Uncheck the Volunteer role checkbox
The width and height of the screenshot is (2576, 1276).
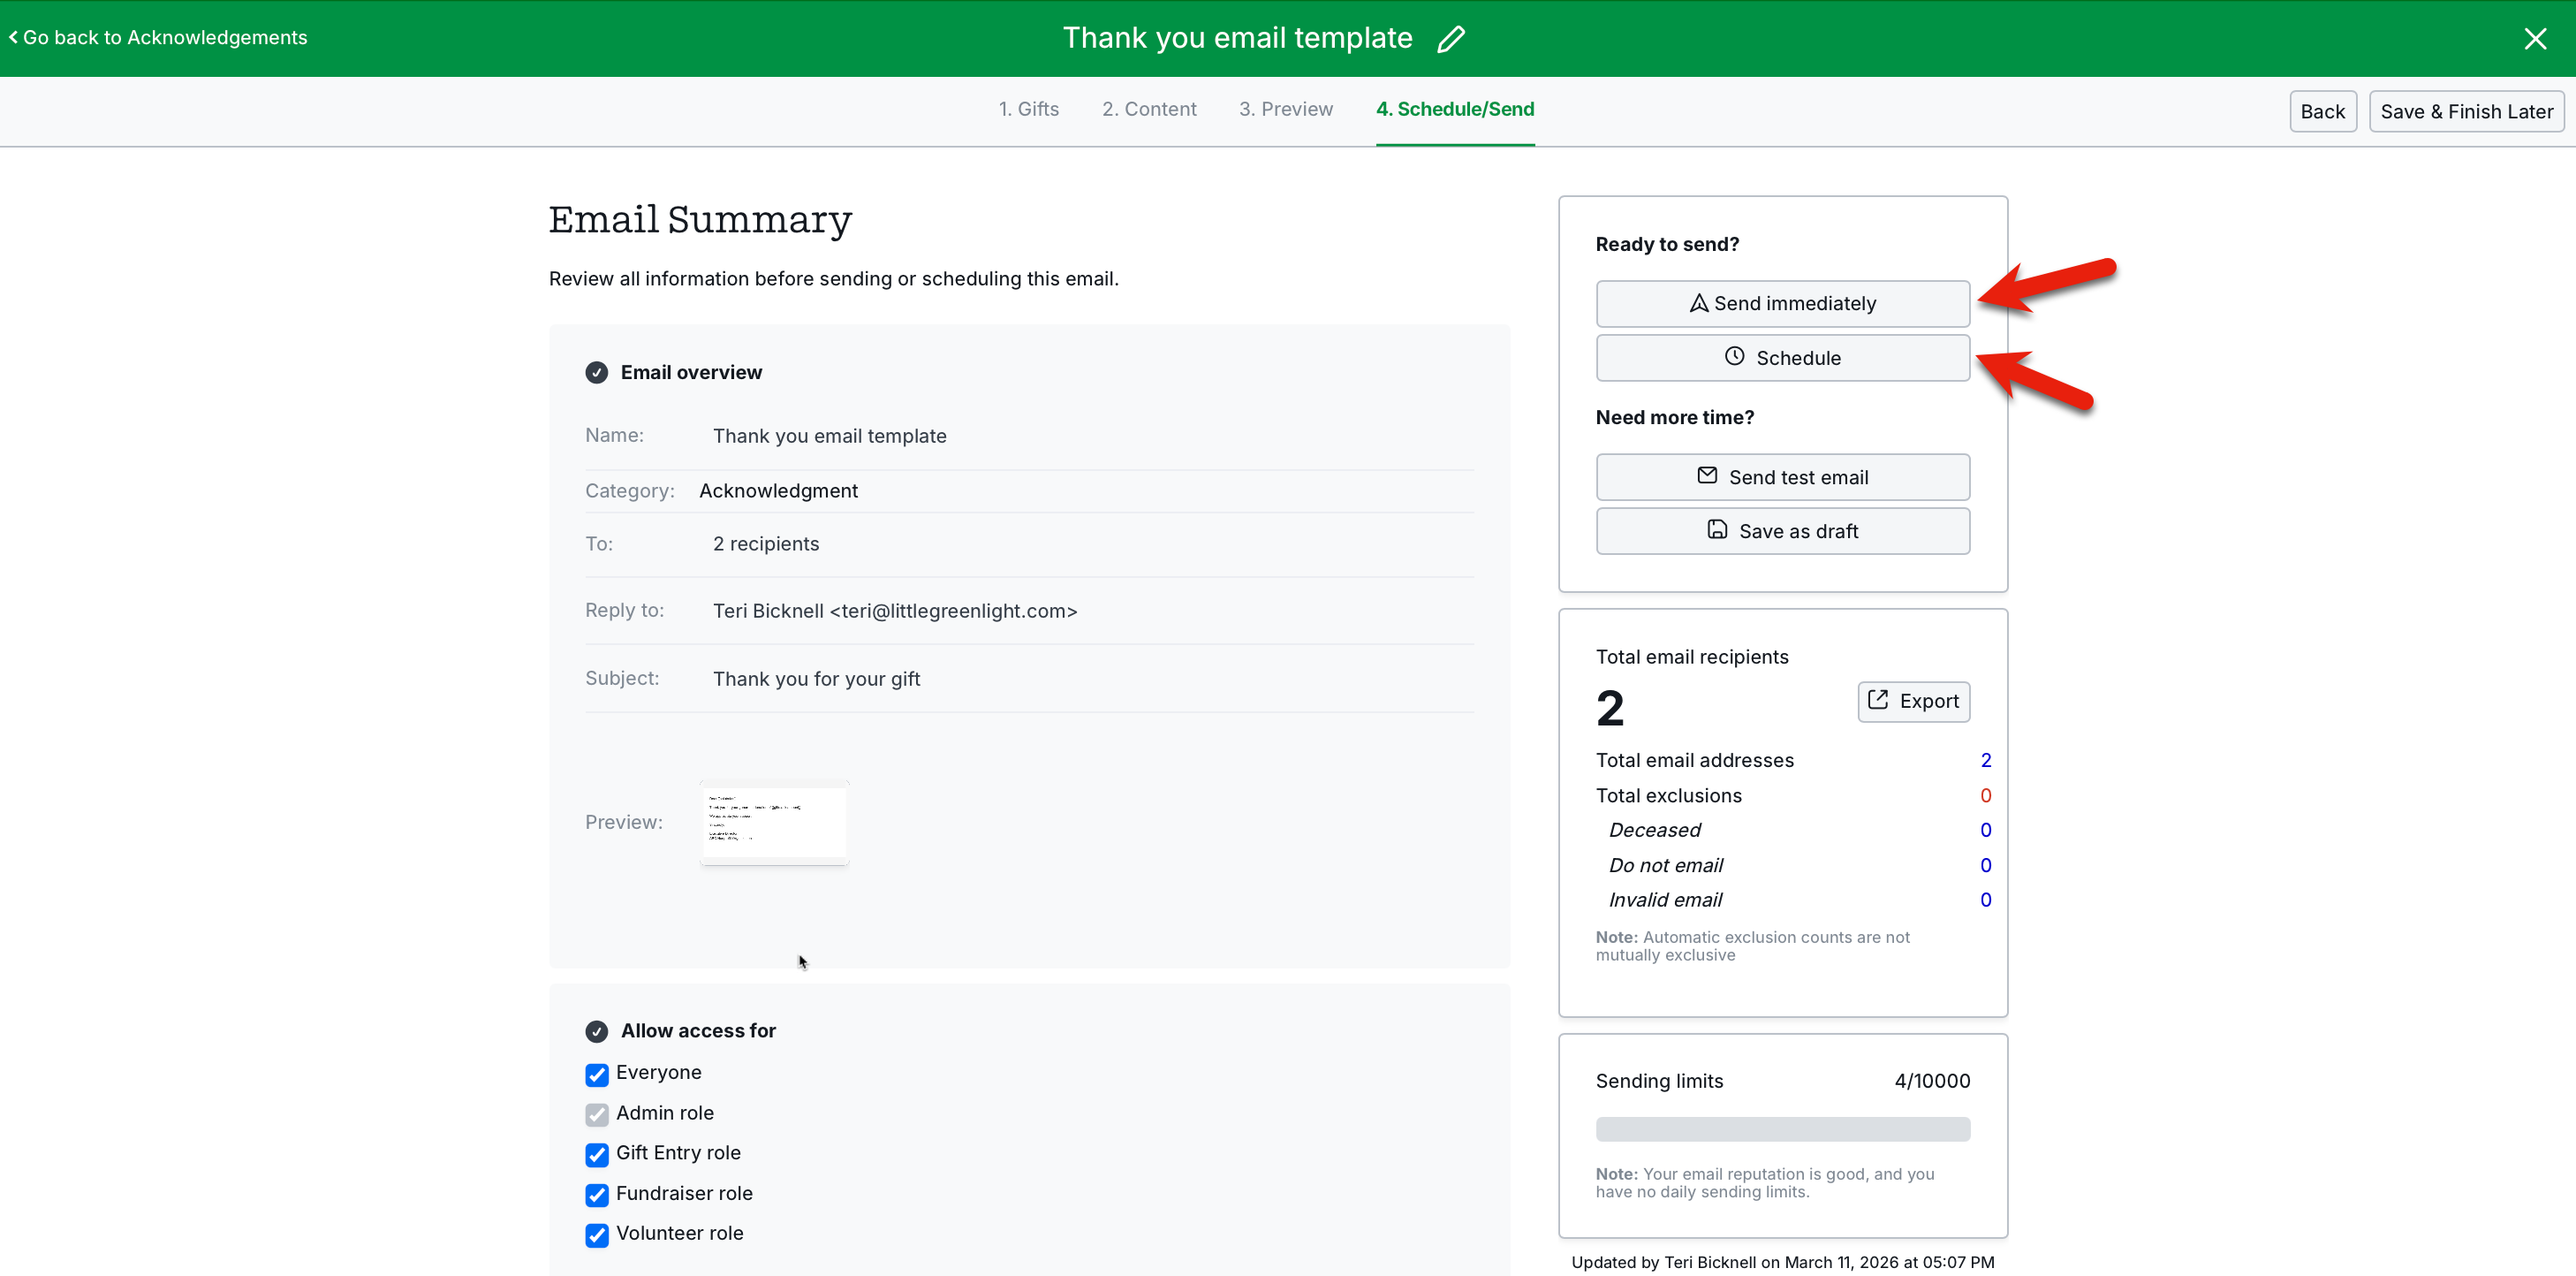tap(597, 1235)
